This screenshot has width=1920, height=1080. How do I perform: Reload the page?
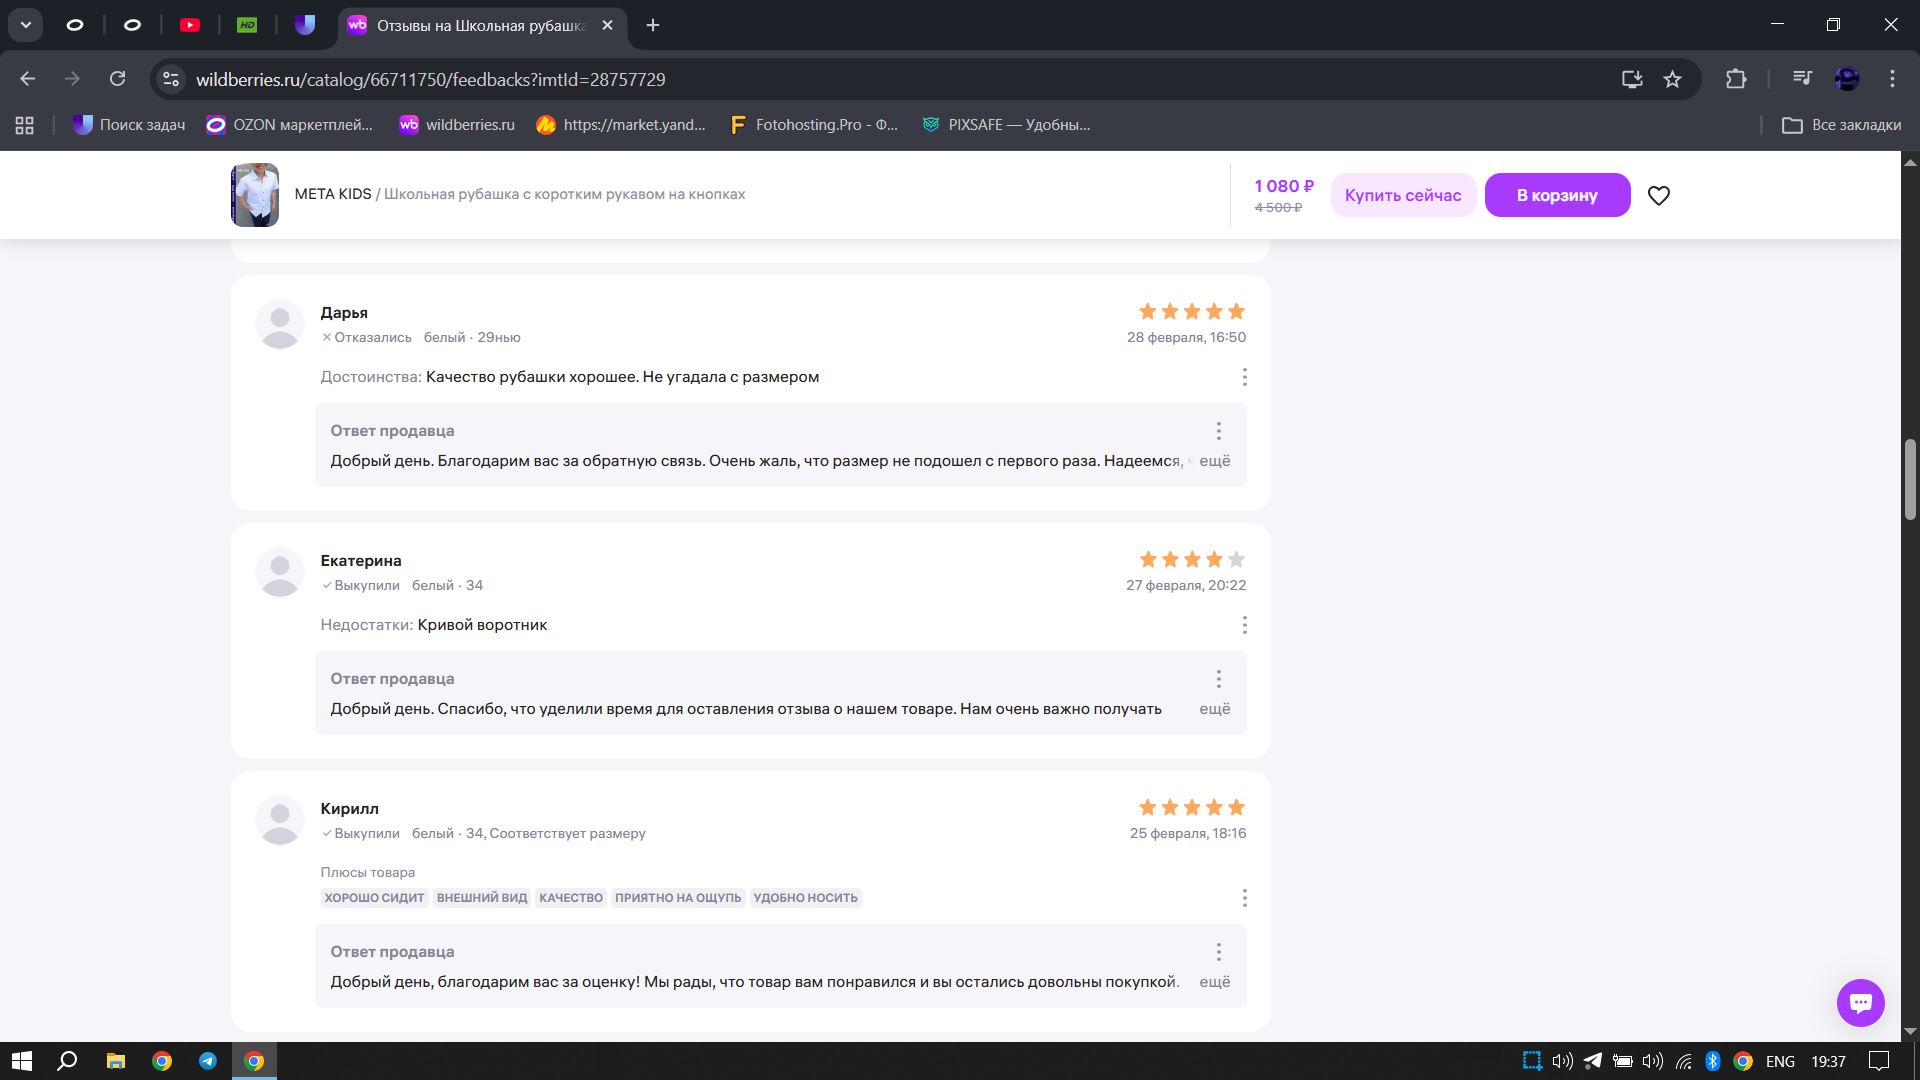coord(117,79)
